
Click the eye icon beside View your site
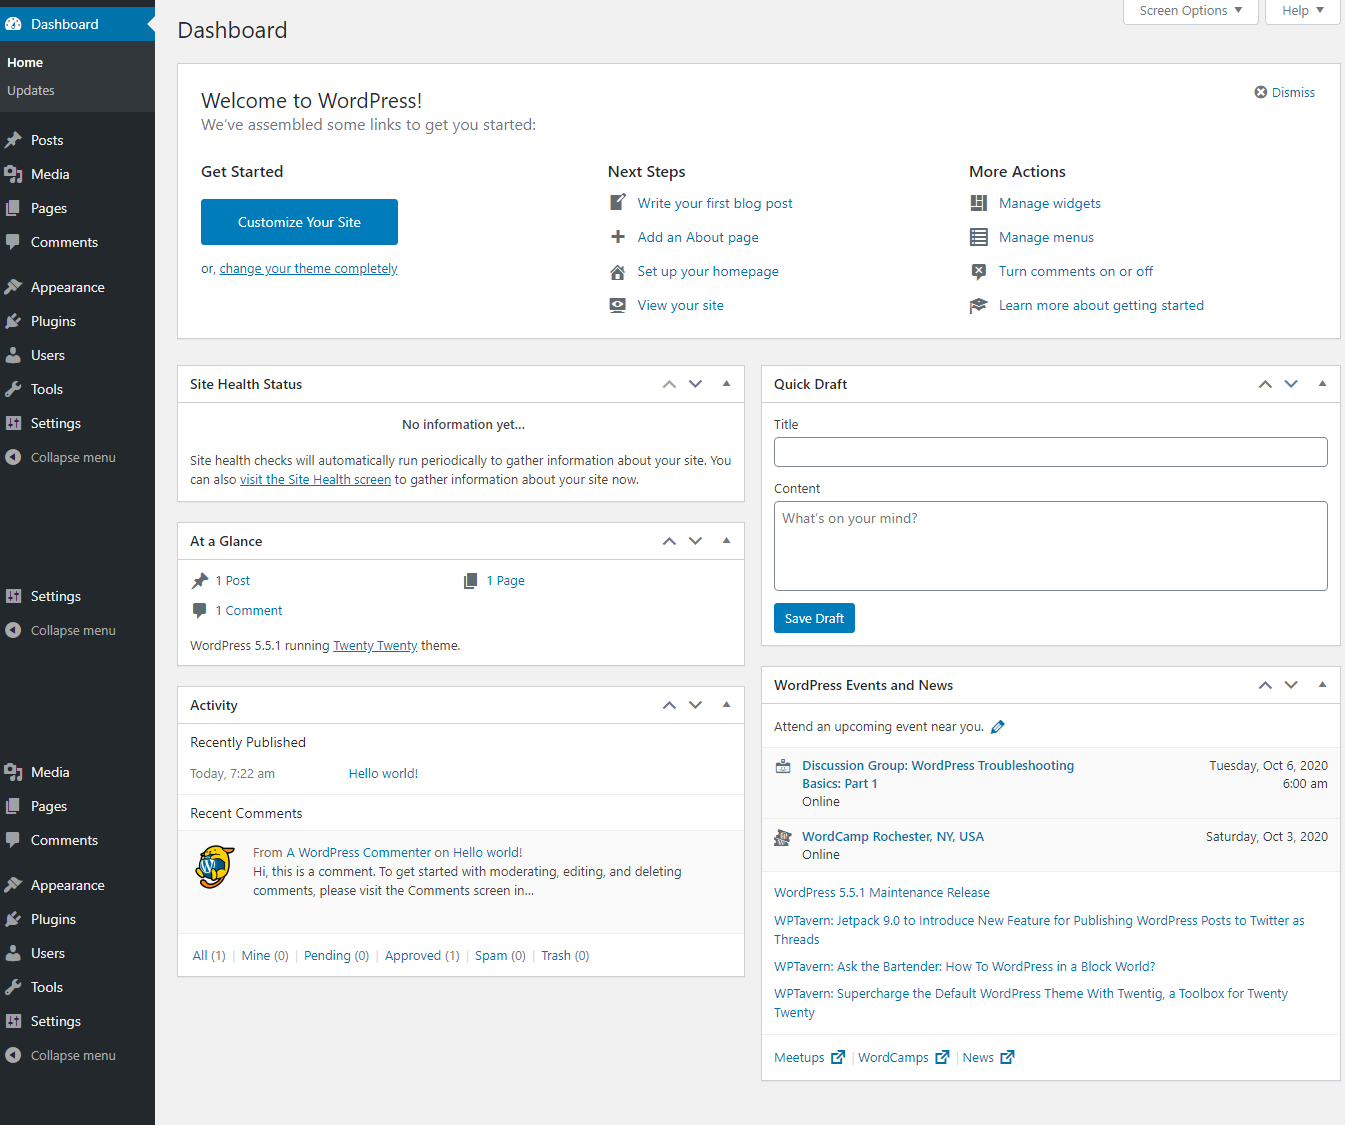click(x=618, y=305)
